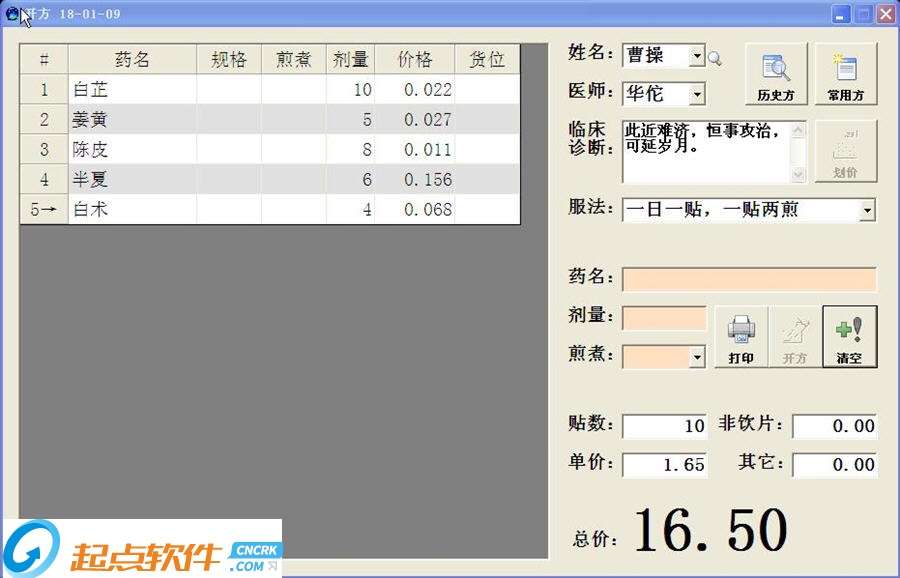
Task: Click the magnifier search icon beside patient name
Action: [714, 57]
